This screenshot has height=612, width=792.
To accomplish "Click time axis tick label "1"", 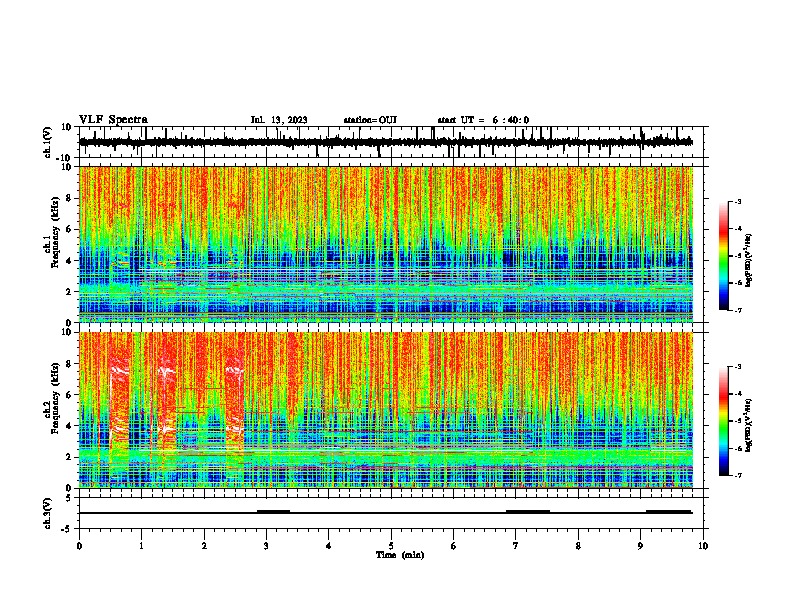I will [141, 546].
